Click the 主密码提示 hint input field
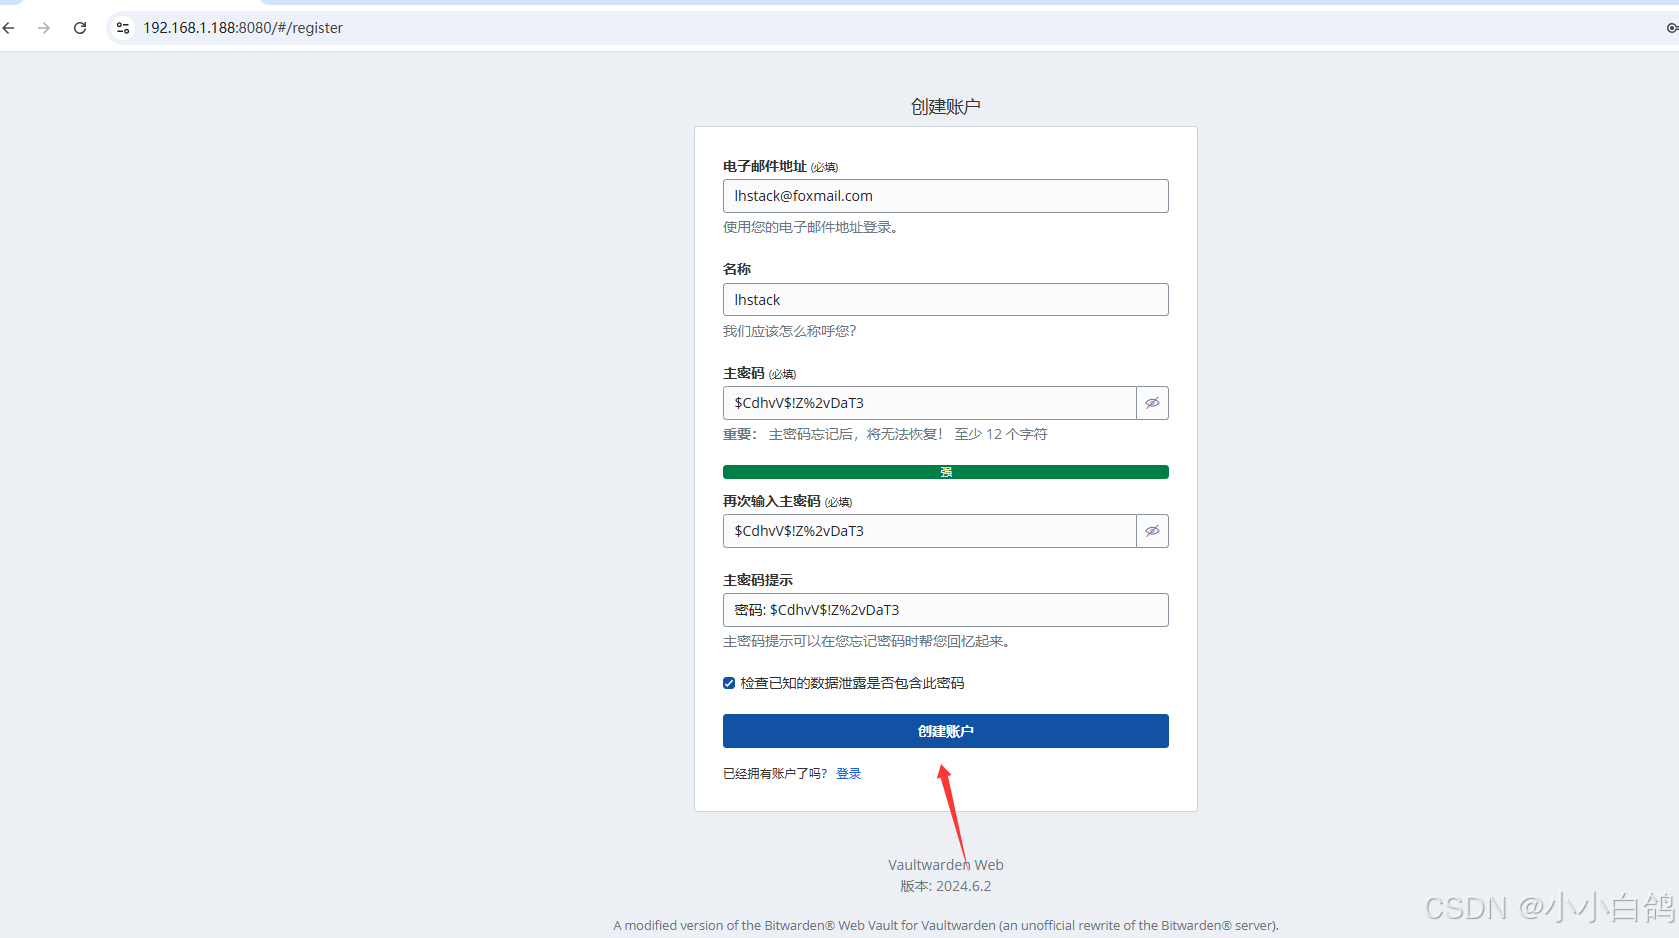The image size is (1679, 938). tap(945, 610)
